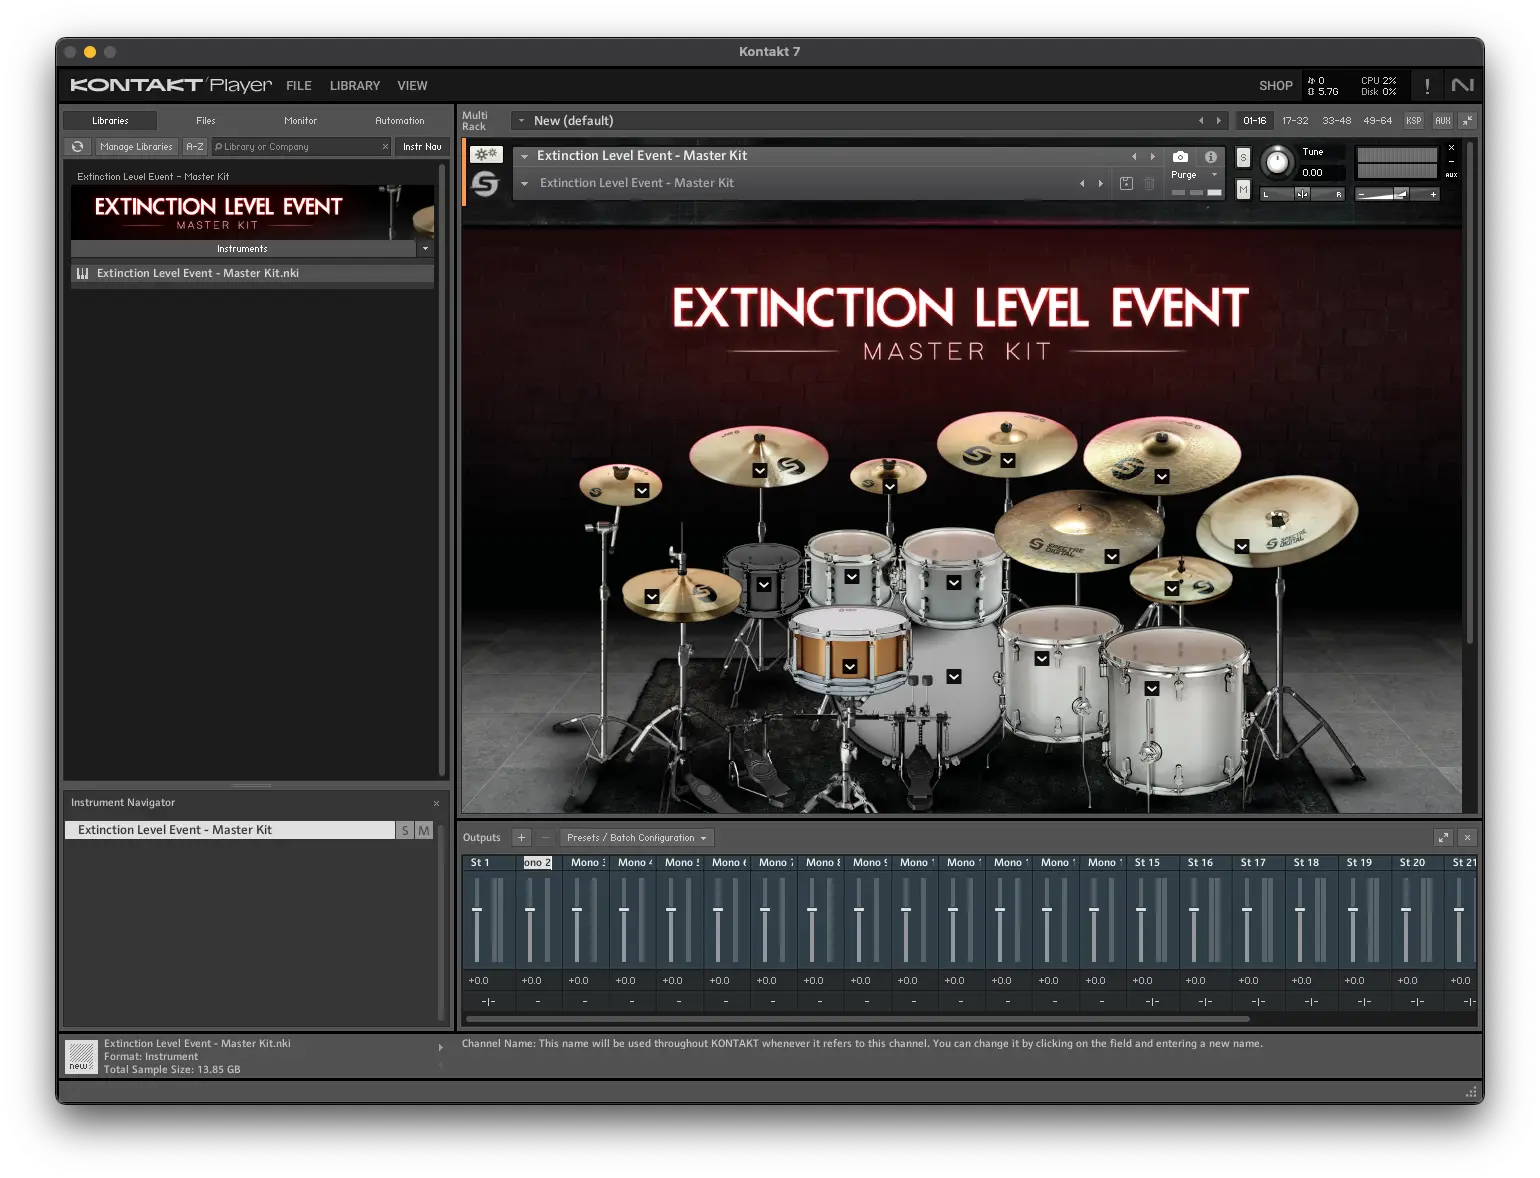The height and width of the screenshot is (1178, 1540).
Task: Load the previous multi with the left arrow
Action: click(x=1201, y=121)
